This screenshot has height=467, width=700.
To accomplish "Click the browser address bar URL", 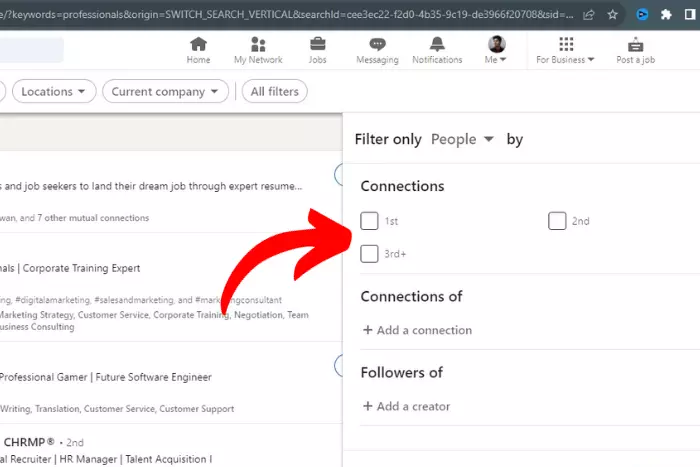I will 287,15.
